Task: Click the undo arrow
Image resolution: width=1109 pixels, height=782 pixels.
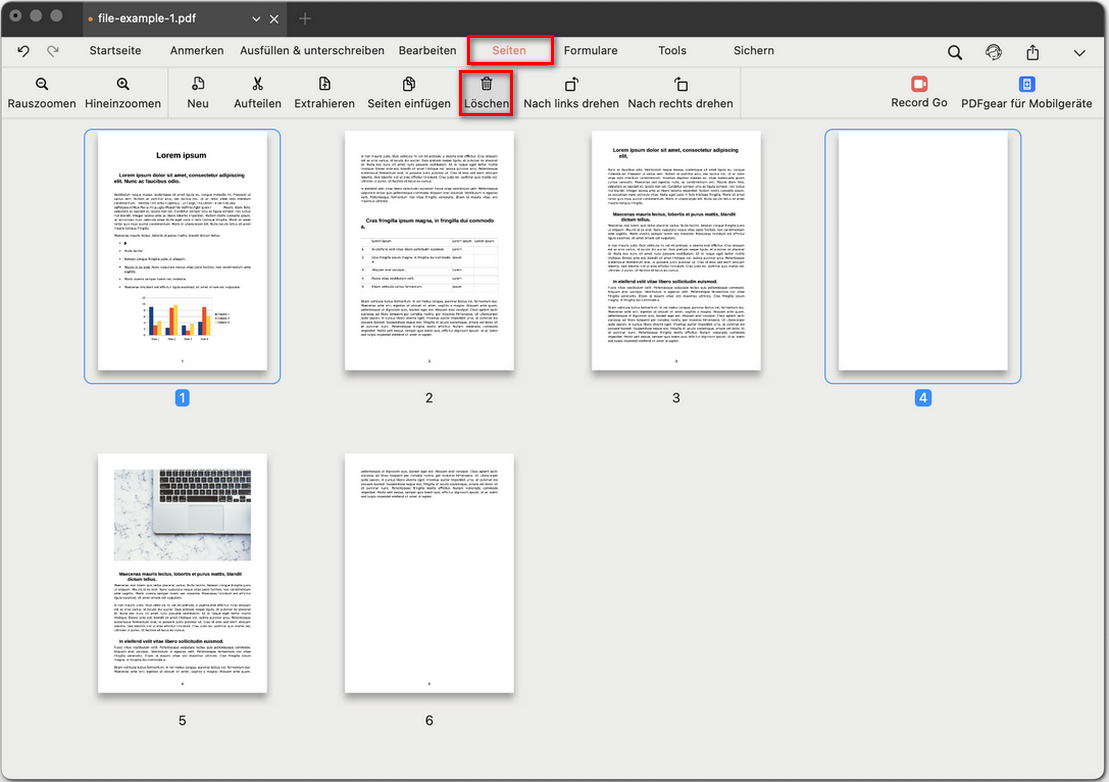Action: coord(24,51)
